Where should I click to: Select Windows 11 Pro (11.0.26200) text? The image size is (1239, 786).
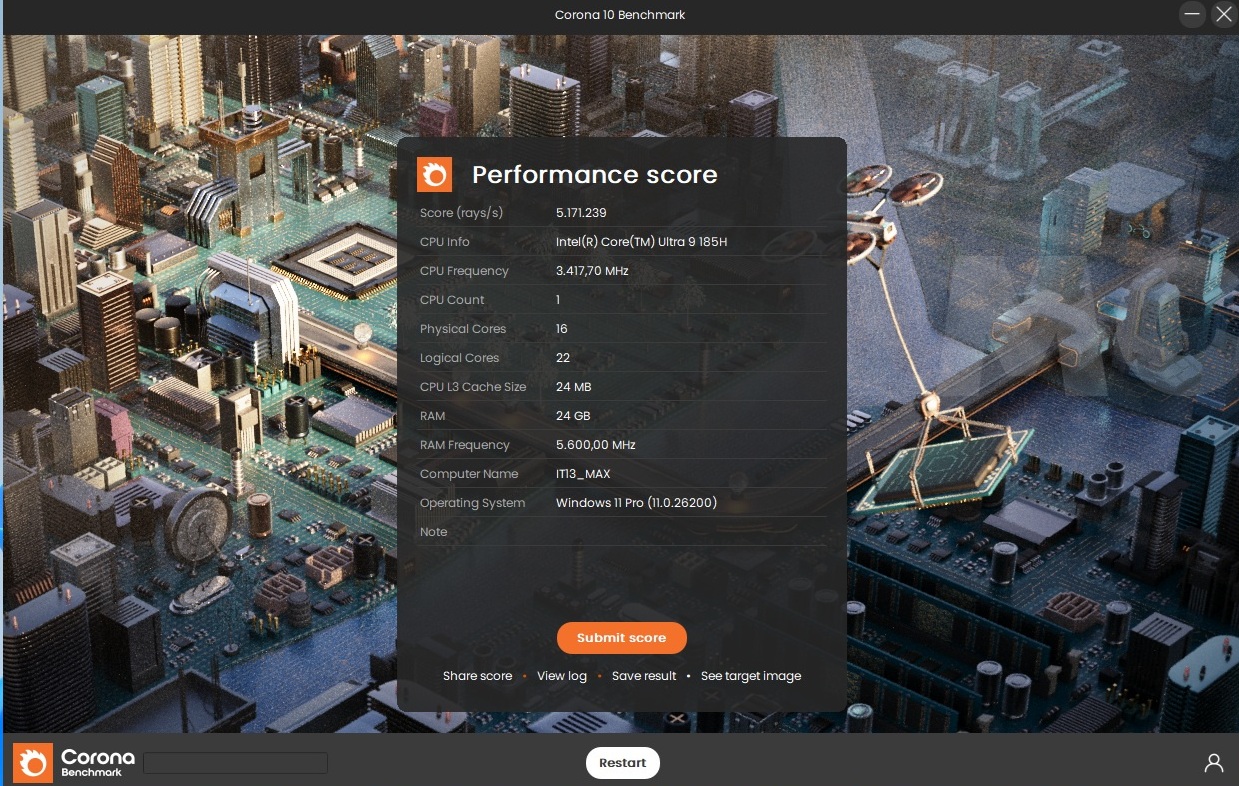click(x=636, y=503)
